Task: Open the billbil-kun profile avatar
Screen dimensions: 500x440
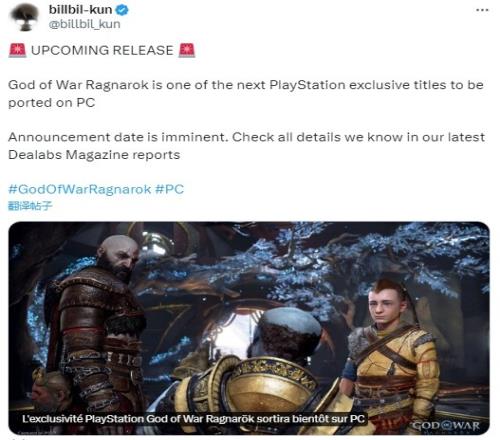Action: click(x=24, y=17)
